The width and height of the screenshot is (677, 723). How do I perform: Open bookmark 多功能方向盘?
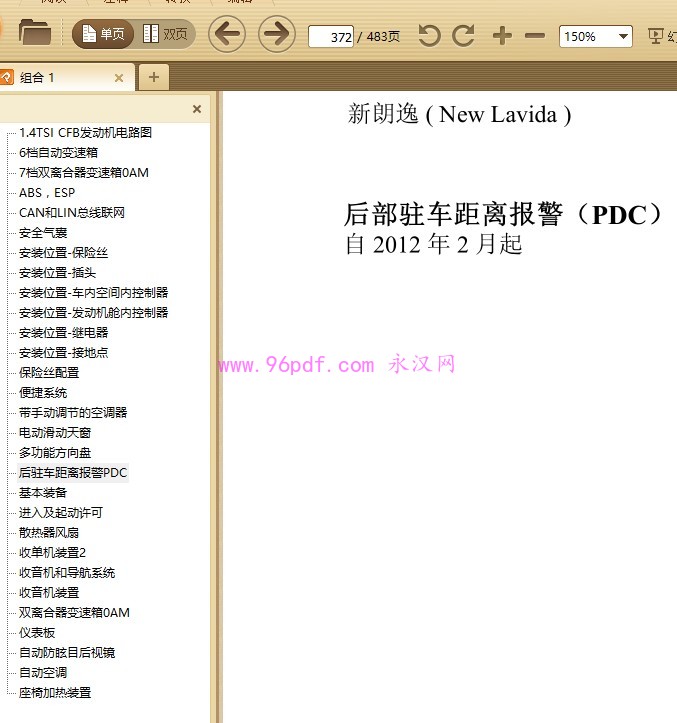point(55,453)
